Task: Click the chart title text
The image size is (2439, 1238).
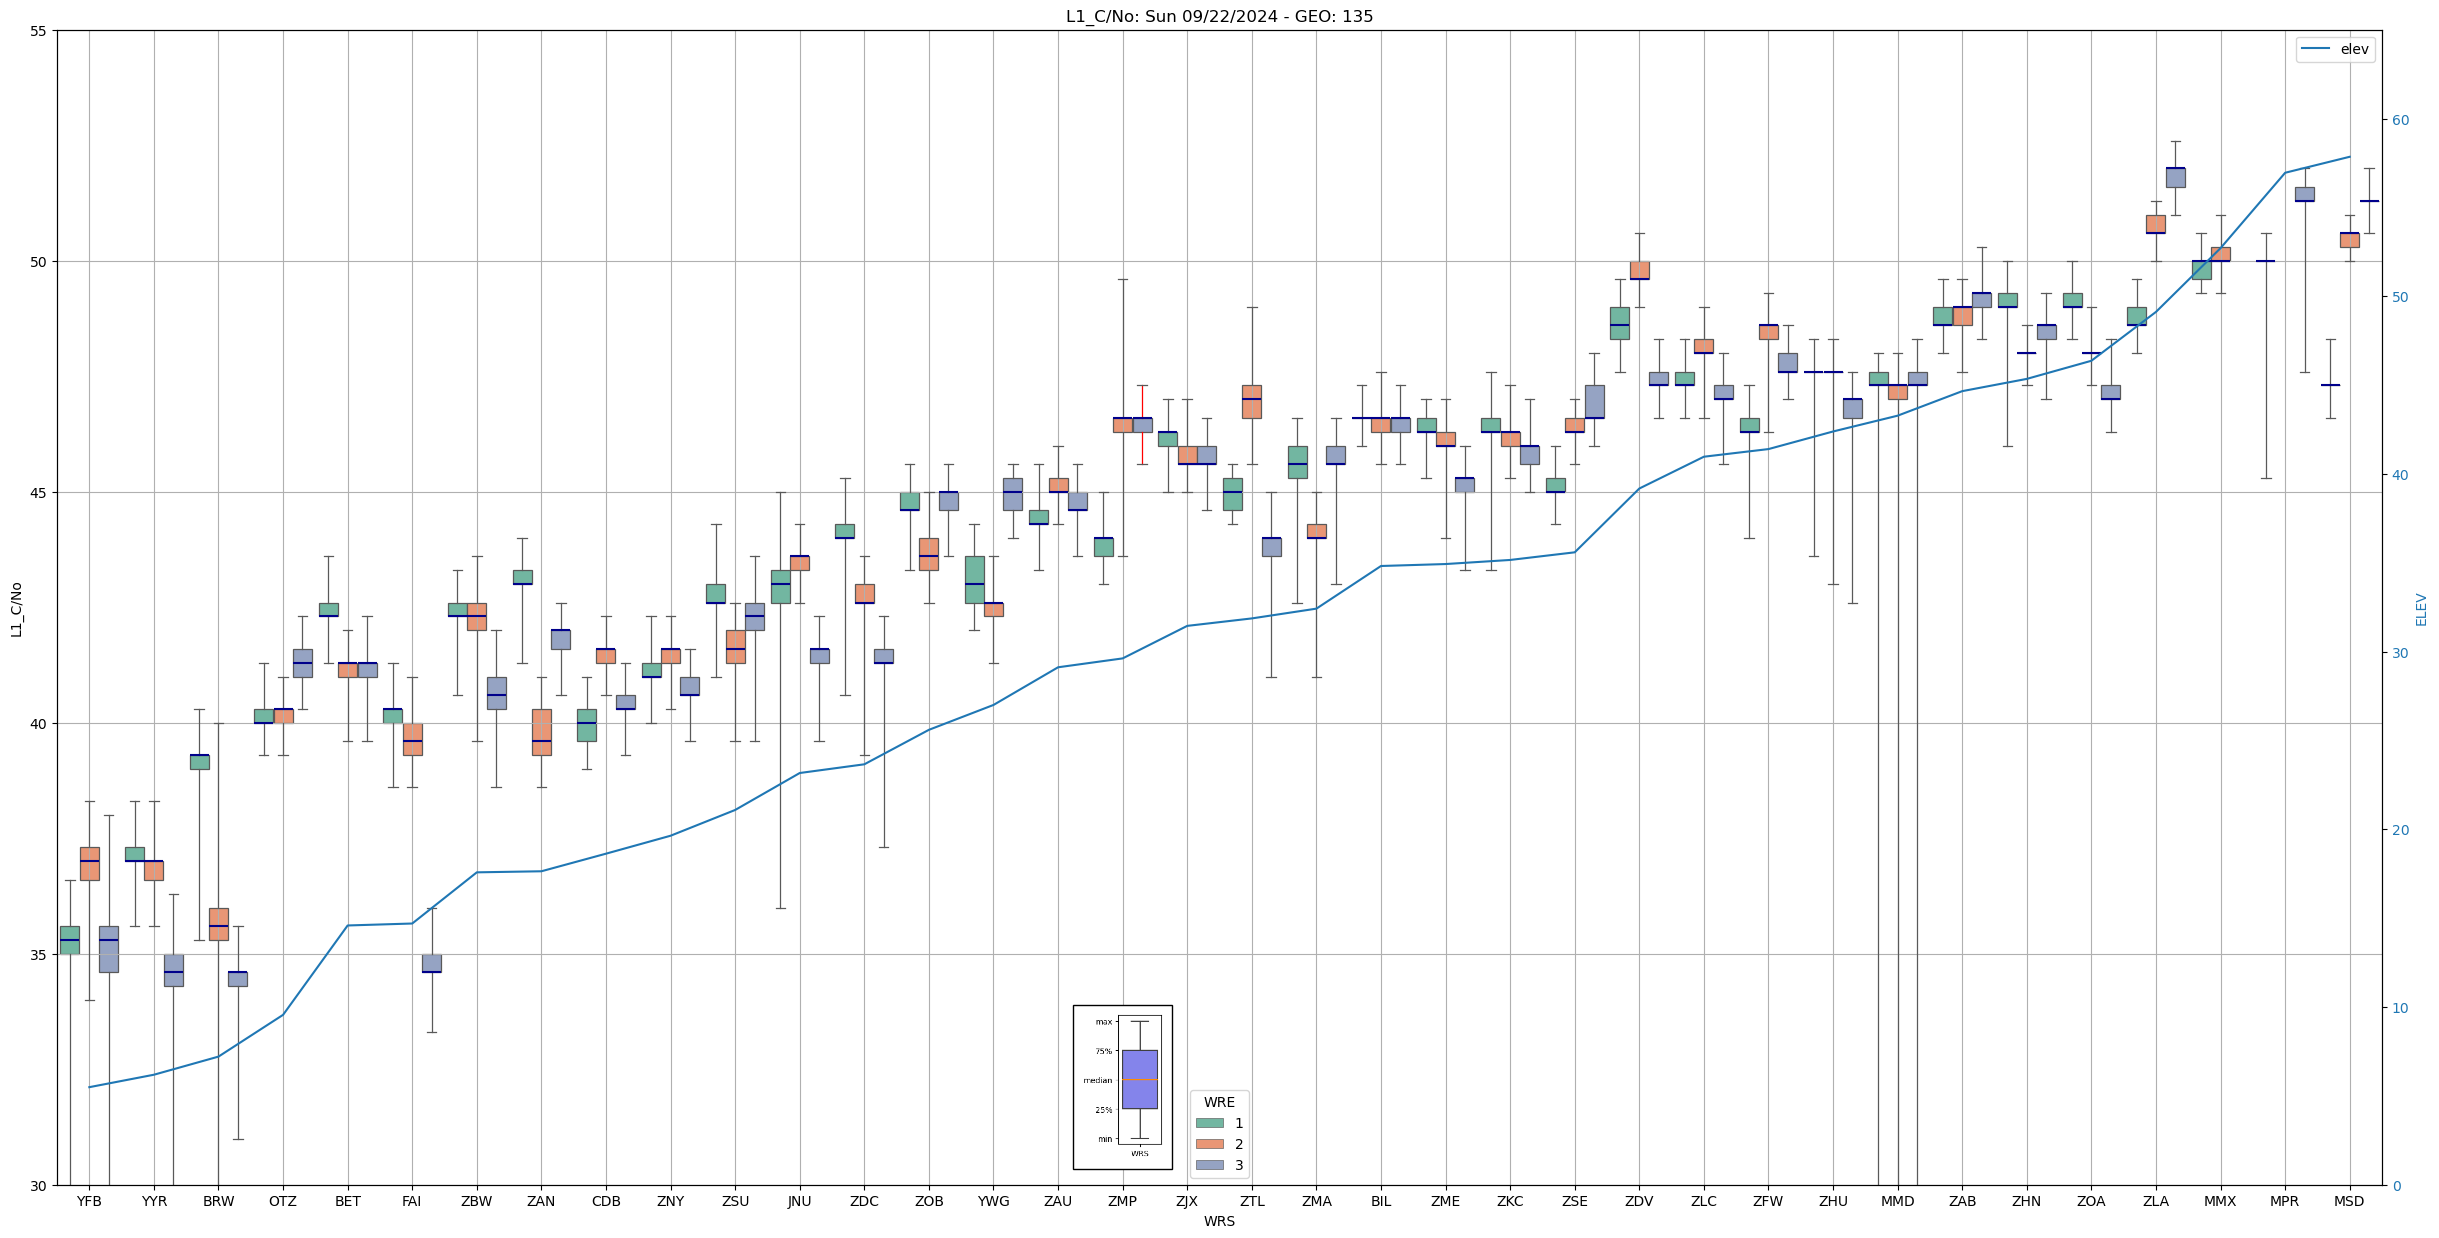Action: pos(1219,16)
